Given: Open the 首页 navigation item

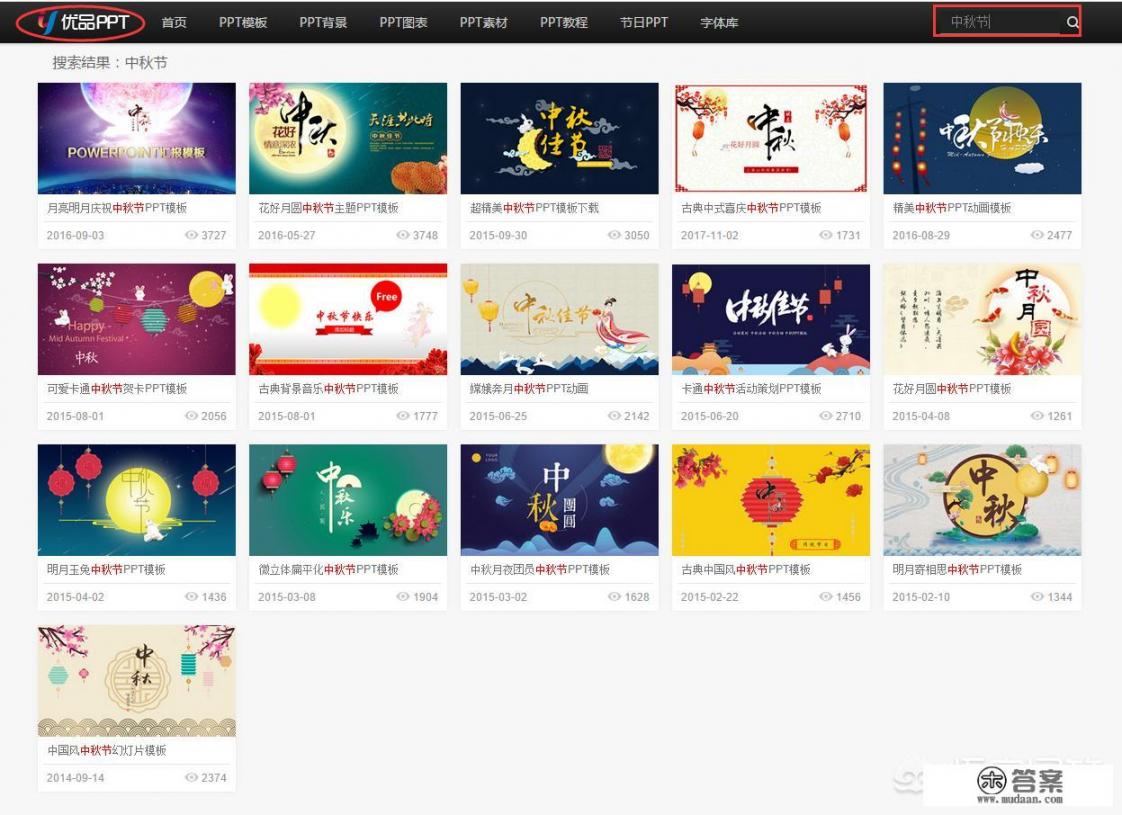Looking at the screenshot, I should coord(174,22).
